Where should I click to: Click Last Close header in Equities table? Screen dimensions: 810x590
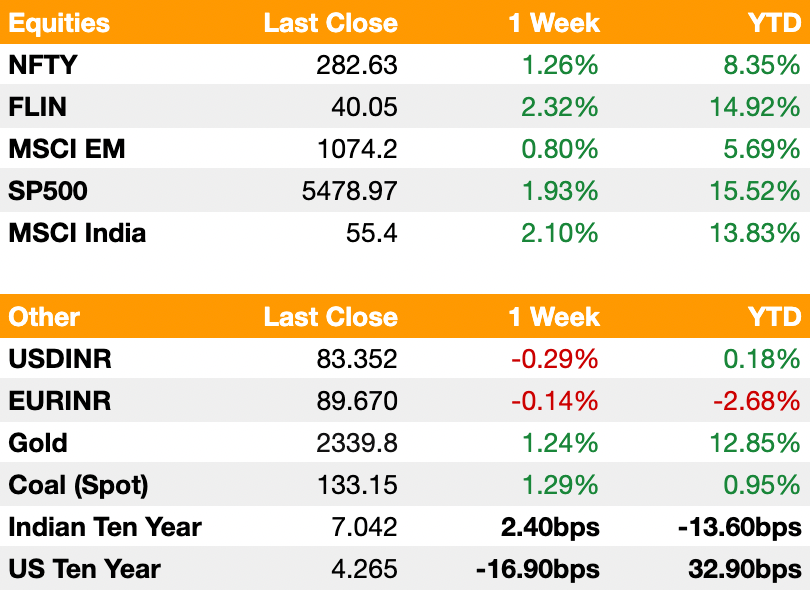tap(331, 23)
